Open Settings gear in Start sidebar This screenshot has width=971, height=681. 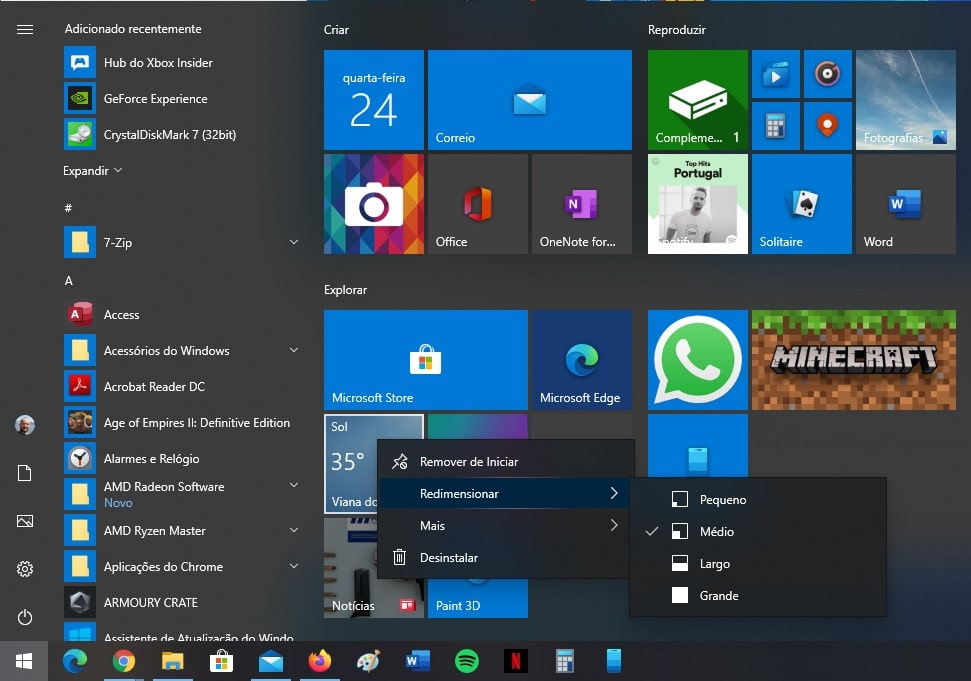tap(25, 569)
